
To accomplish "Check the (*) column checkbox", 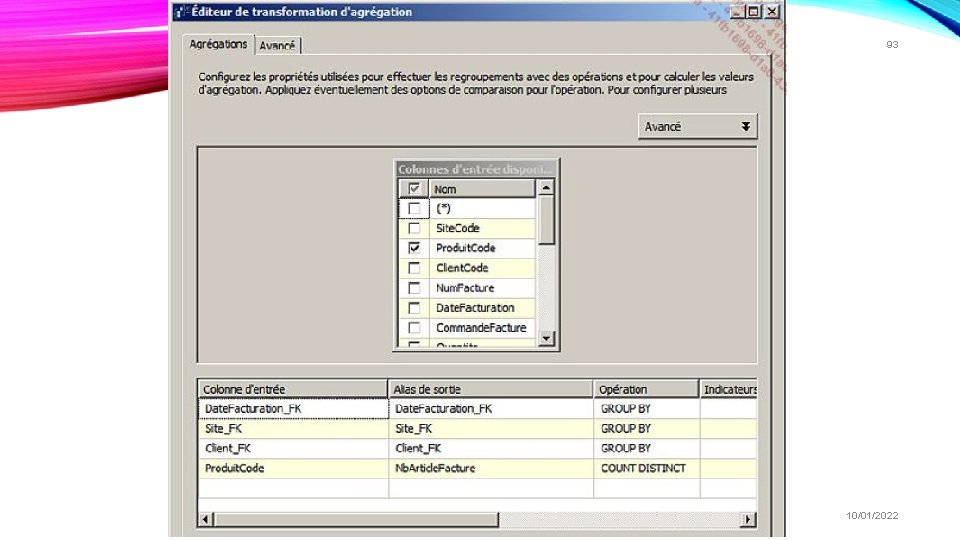I will pyautogui.click(x=414, y=208).
